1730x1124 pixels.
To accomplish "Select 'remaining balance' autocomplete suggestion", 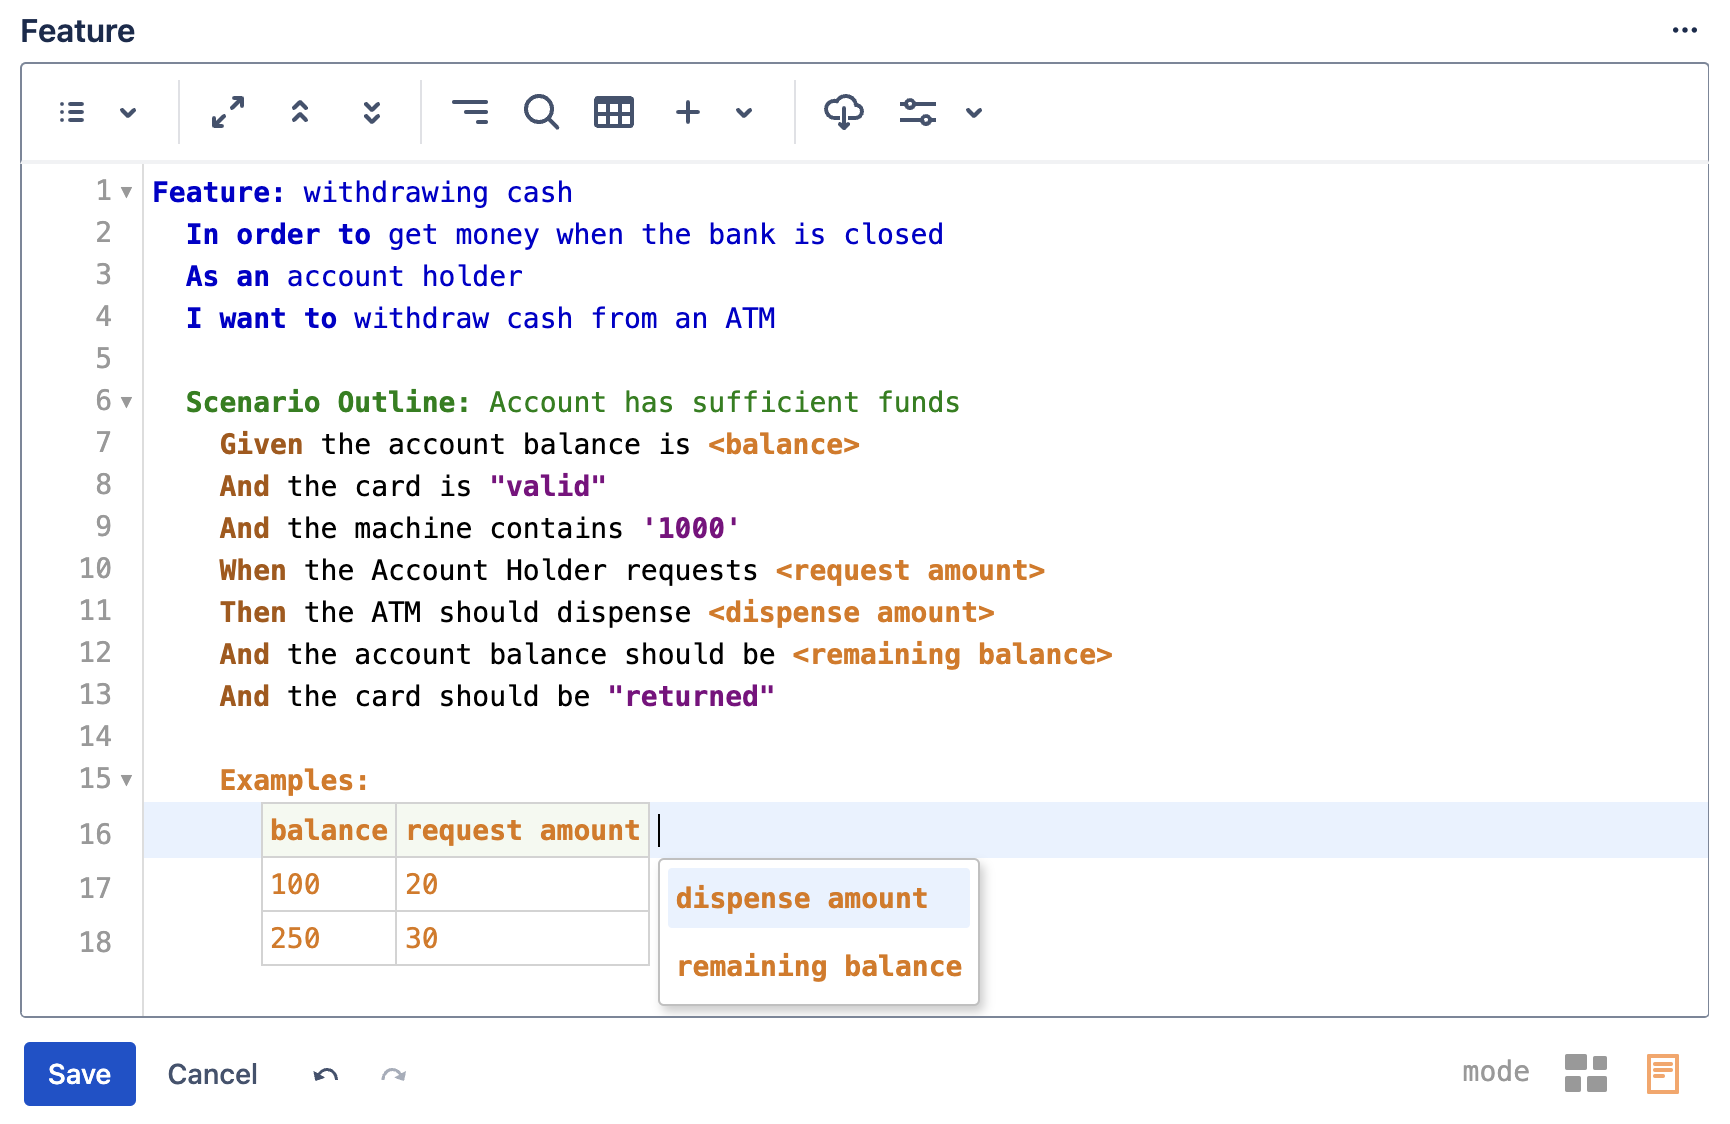I will click(x=818, y=966).
